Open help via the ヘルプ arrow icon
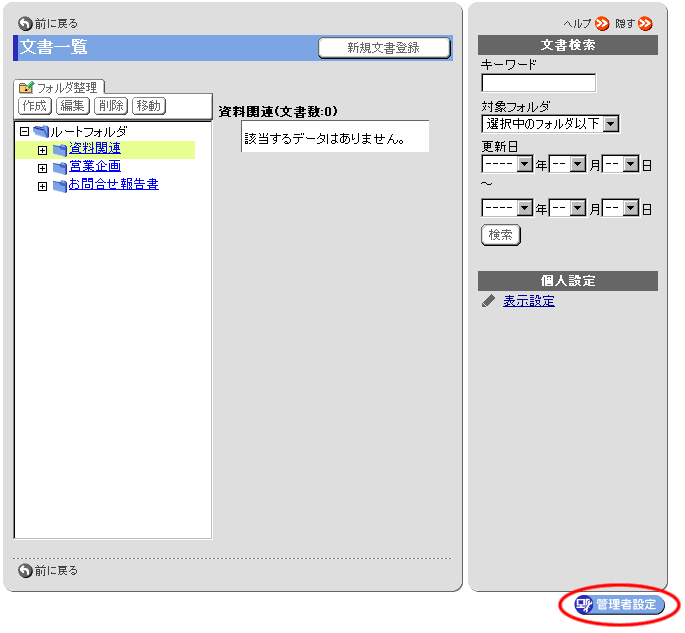Image resolution: width=685 pixels, height=633 pixels. pos(602,23)
